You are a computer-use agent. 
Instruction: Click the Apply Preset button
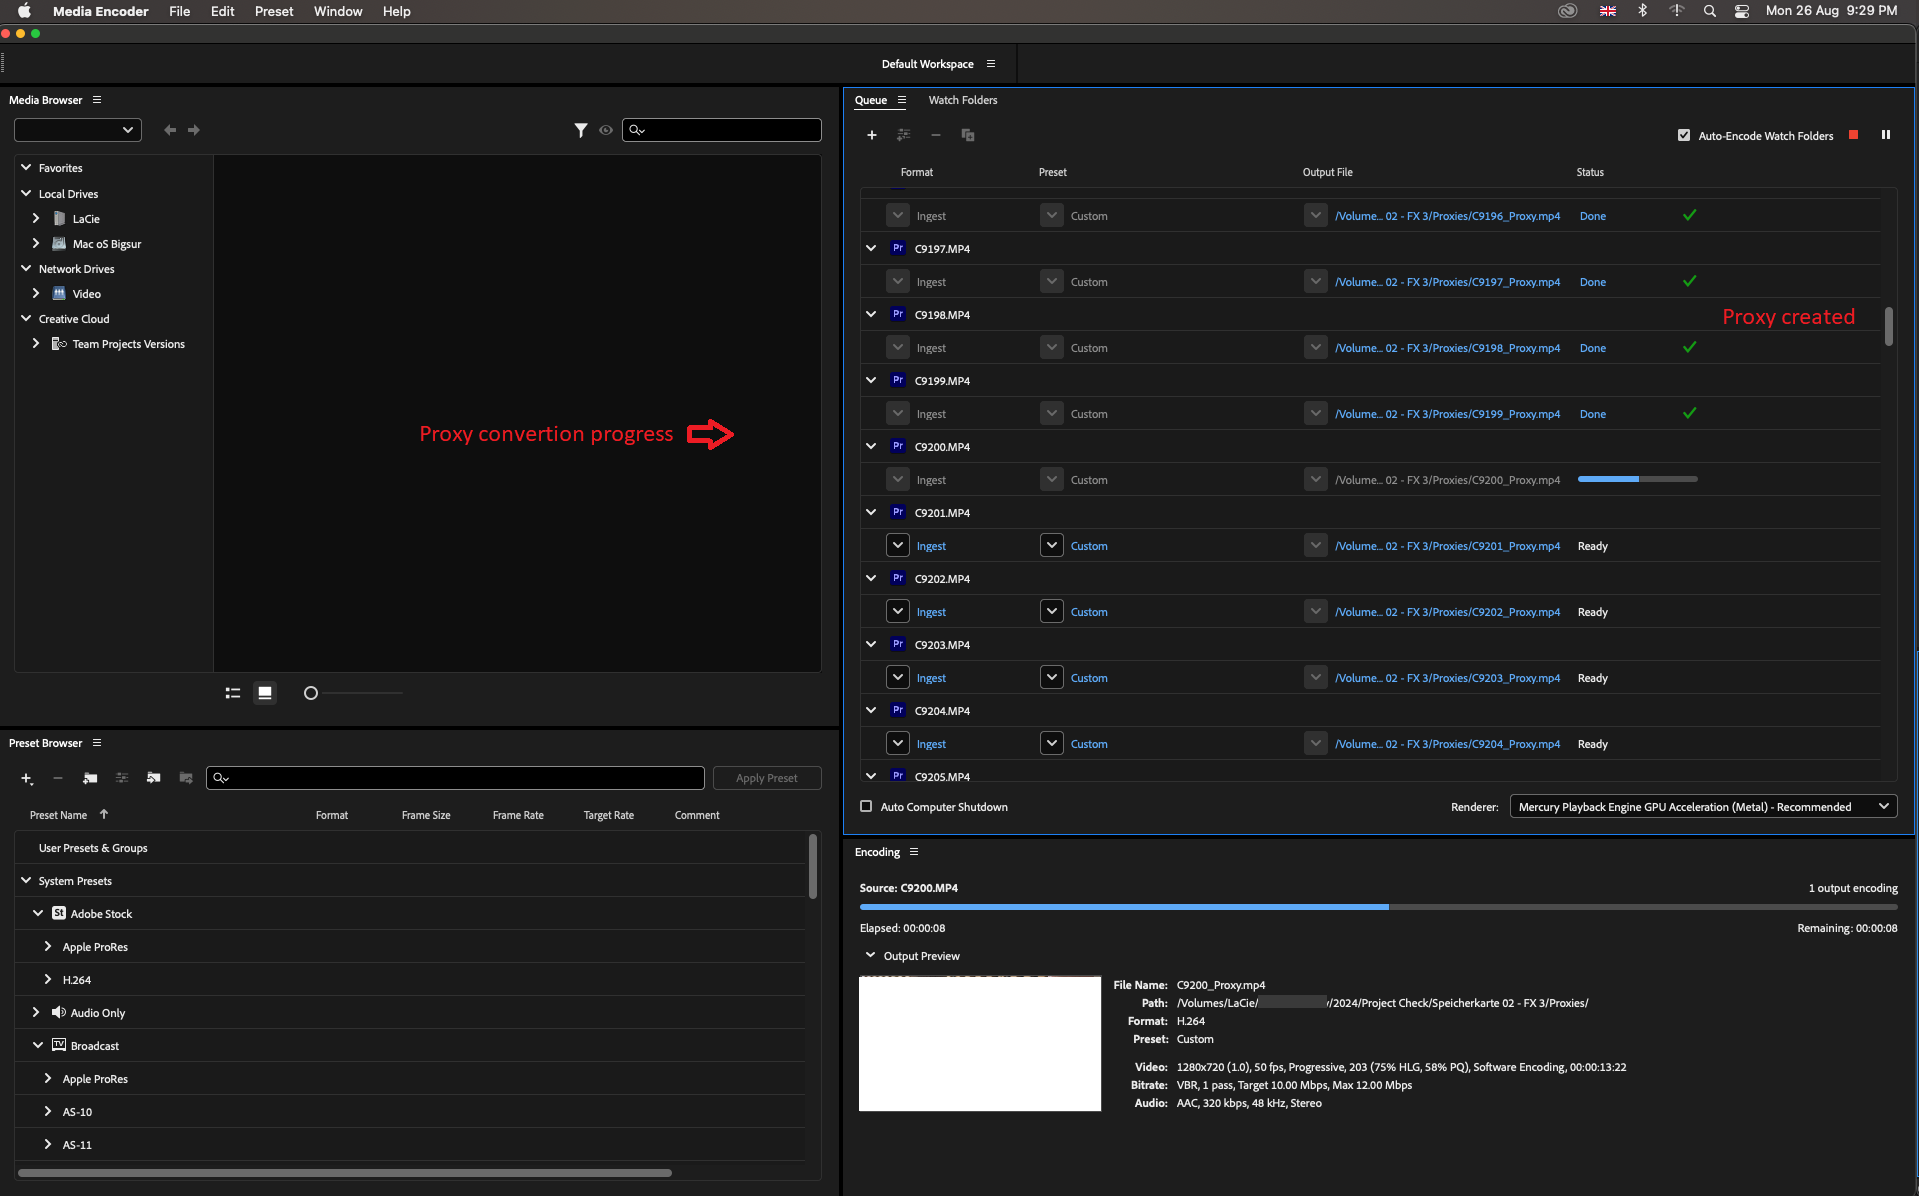pos(767,778)
